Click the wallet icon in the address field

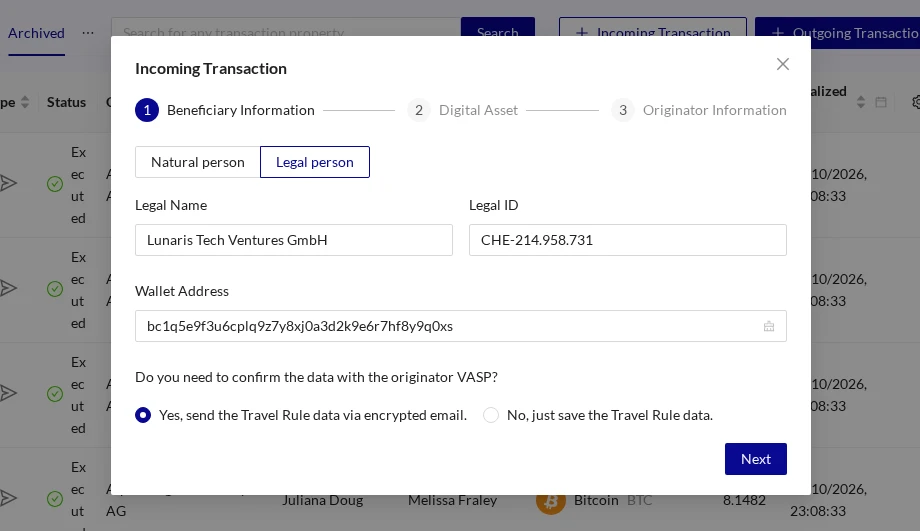coord(769,326)
